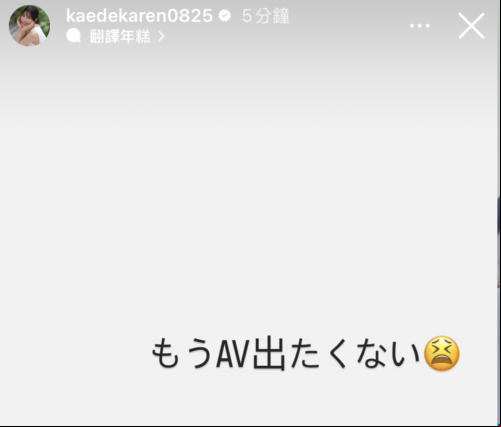
Task: Click the ending ない in the caption
Action: (x=388, y=354)
